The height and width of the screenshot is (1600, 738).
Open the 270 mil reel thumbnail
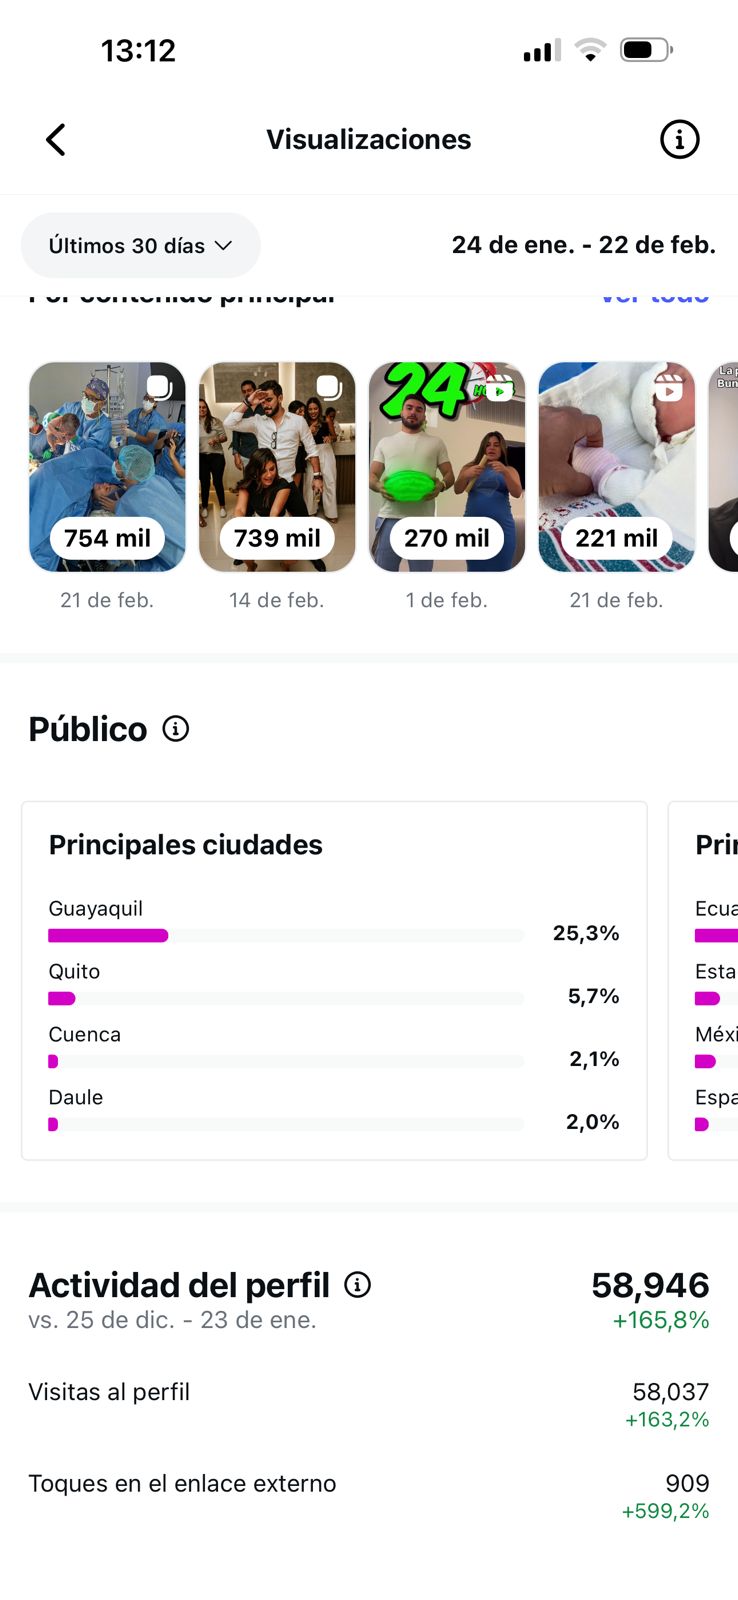[x=447, y=467]
